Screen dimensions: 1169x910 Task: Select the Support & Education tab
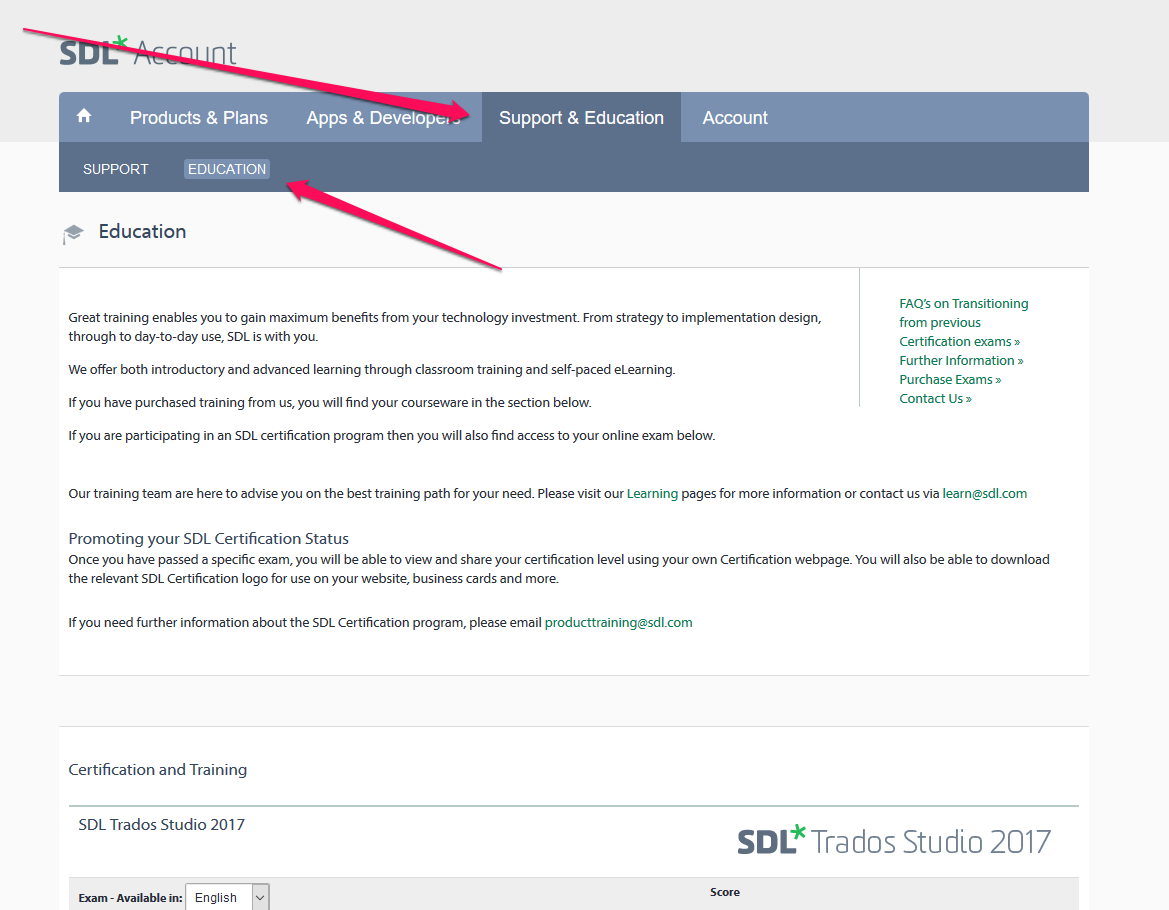click(582, 118)
